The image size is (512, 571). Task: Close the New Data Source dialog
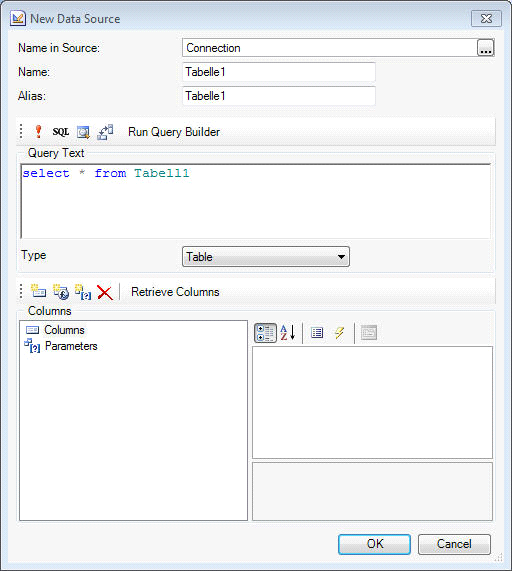[486, 19]
